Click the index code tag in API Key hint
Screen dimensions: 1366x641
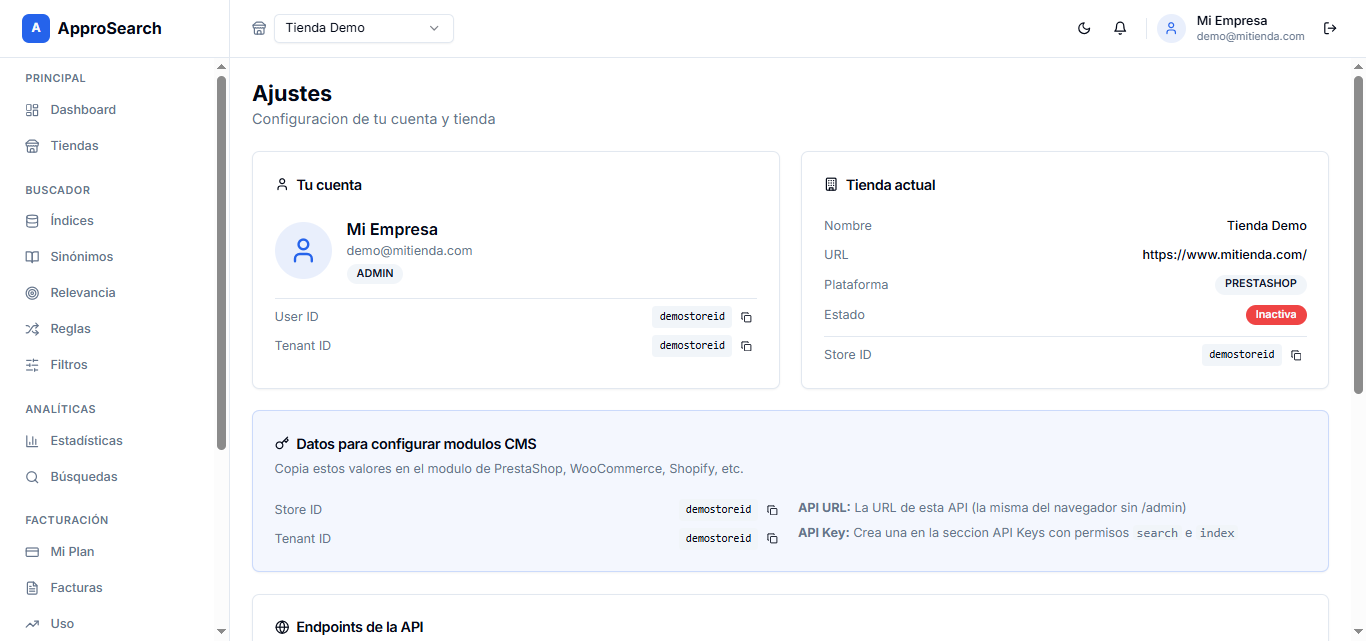point(1217,534)
